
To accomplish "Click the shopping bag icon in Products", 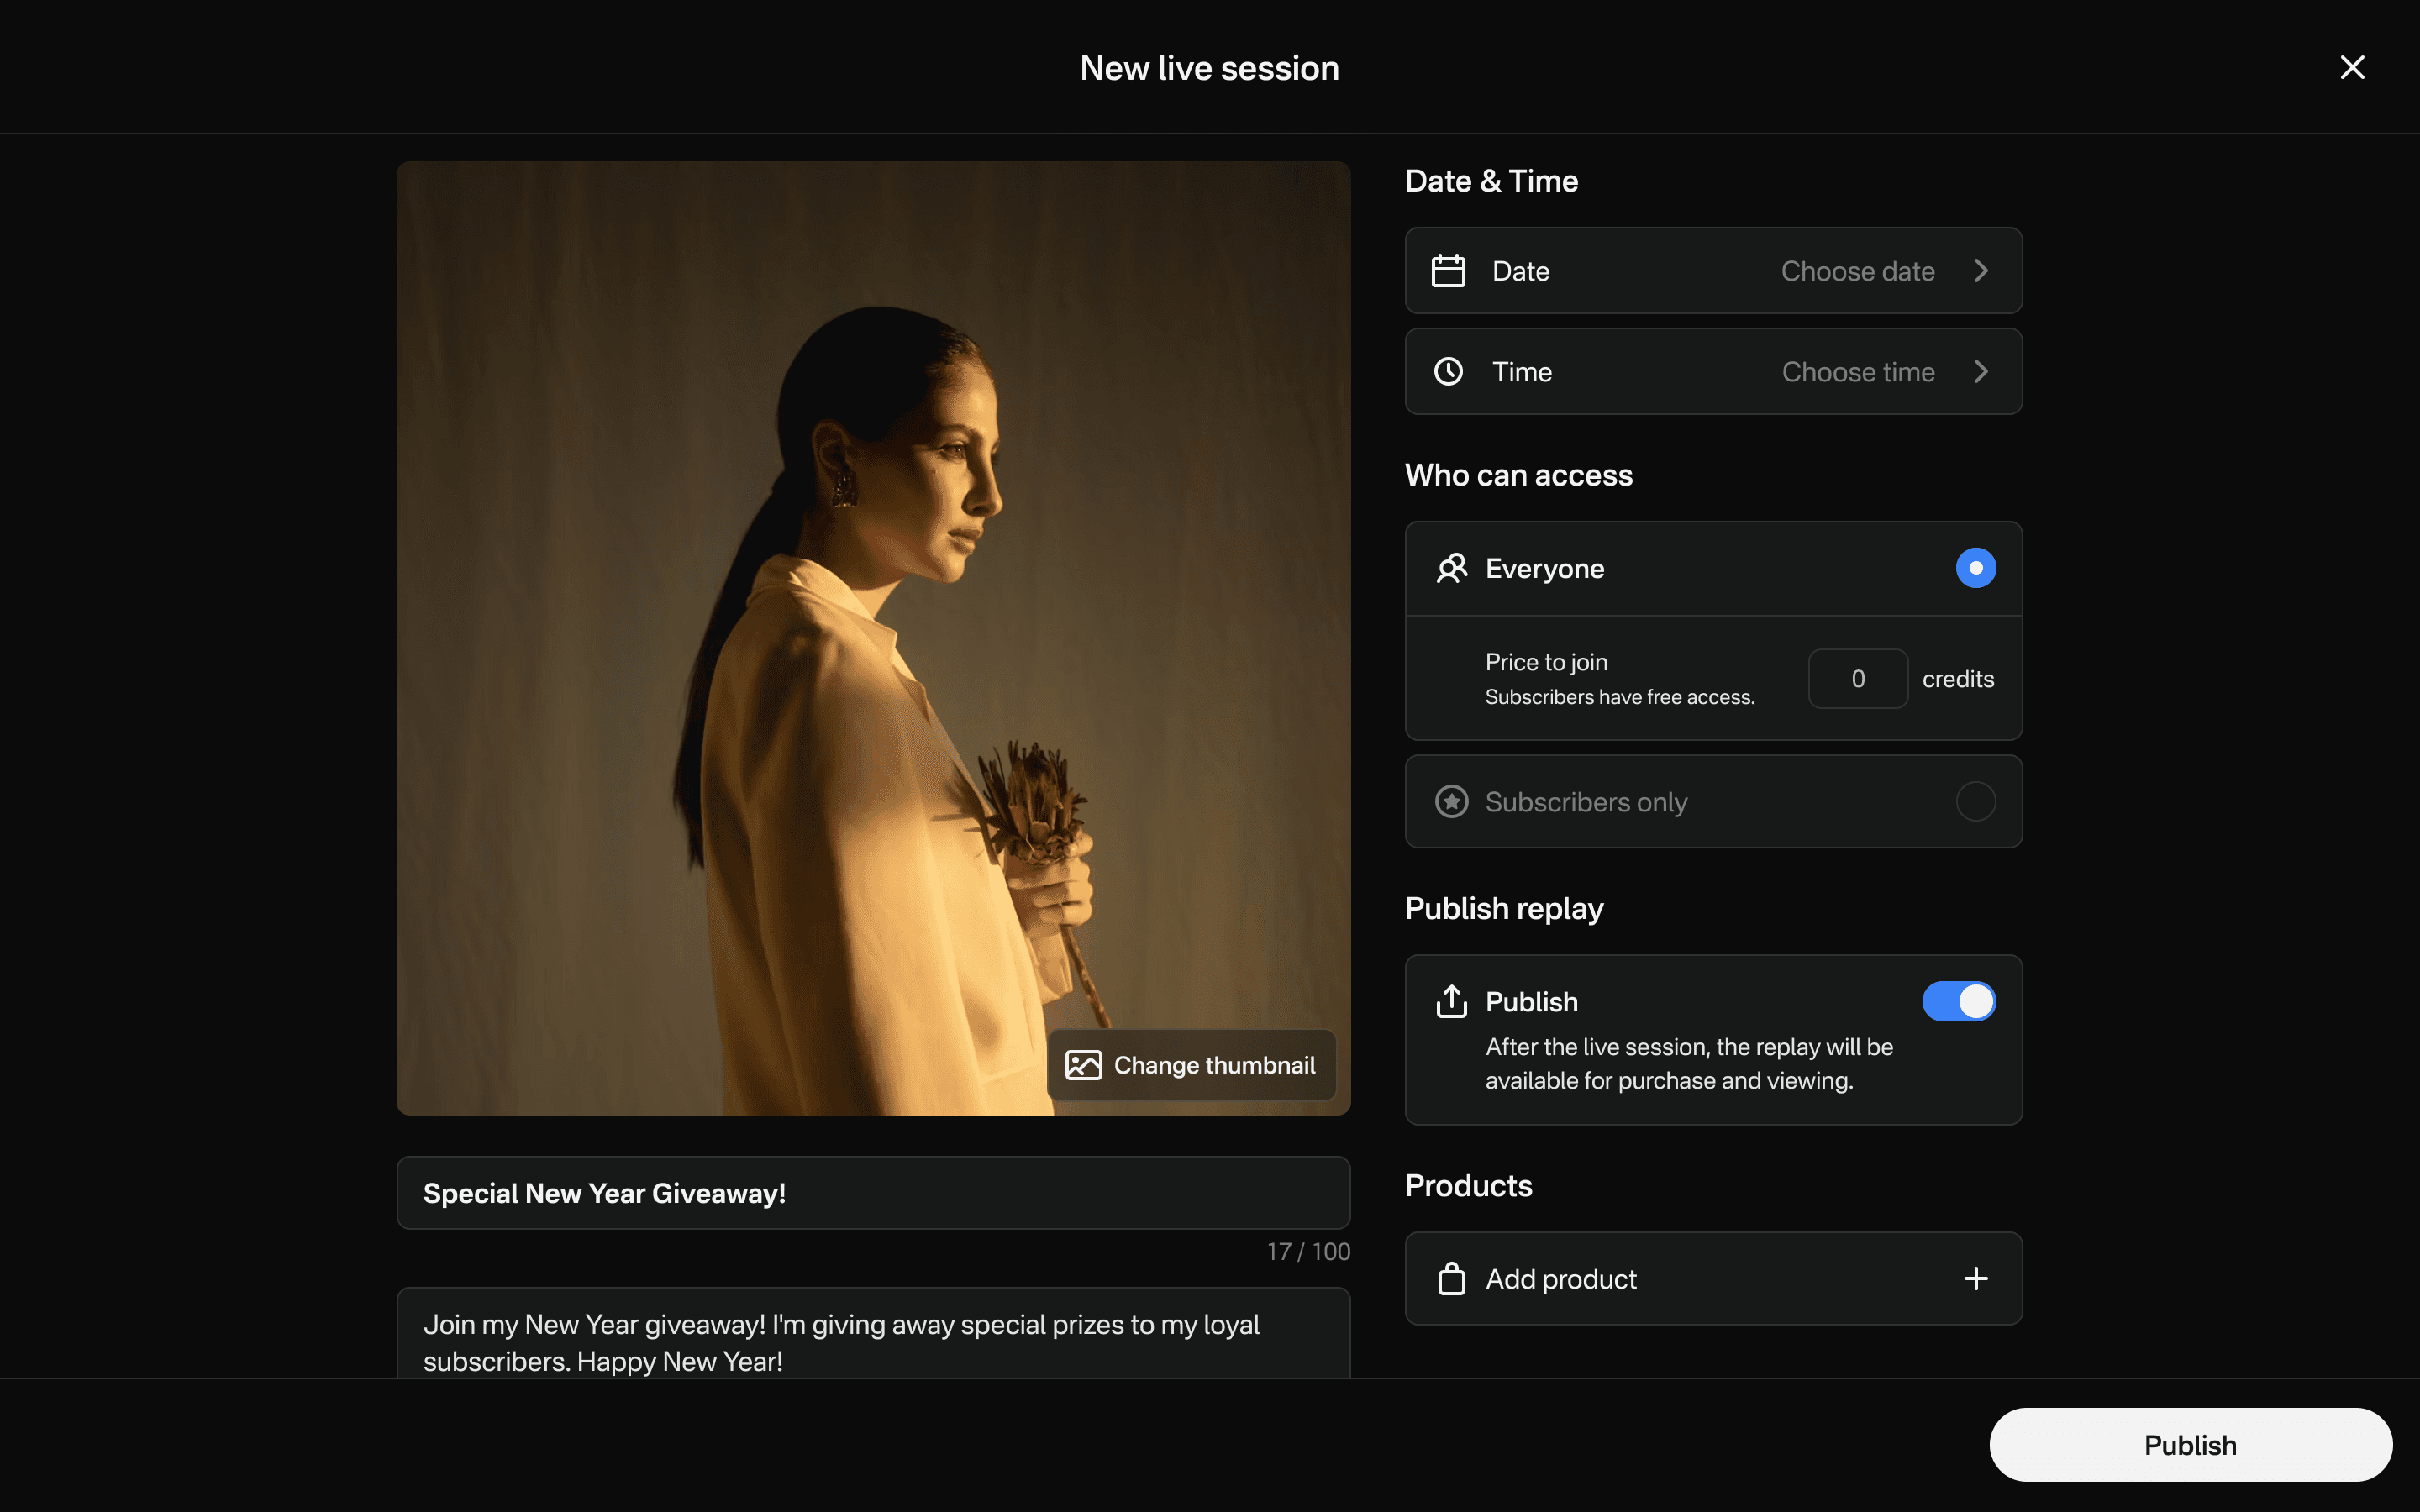I will click(1451, 1279).
